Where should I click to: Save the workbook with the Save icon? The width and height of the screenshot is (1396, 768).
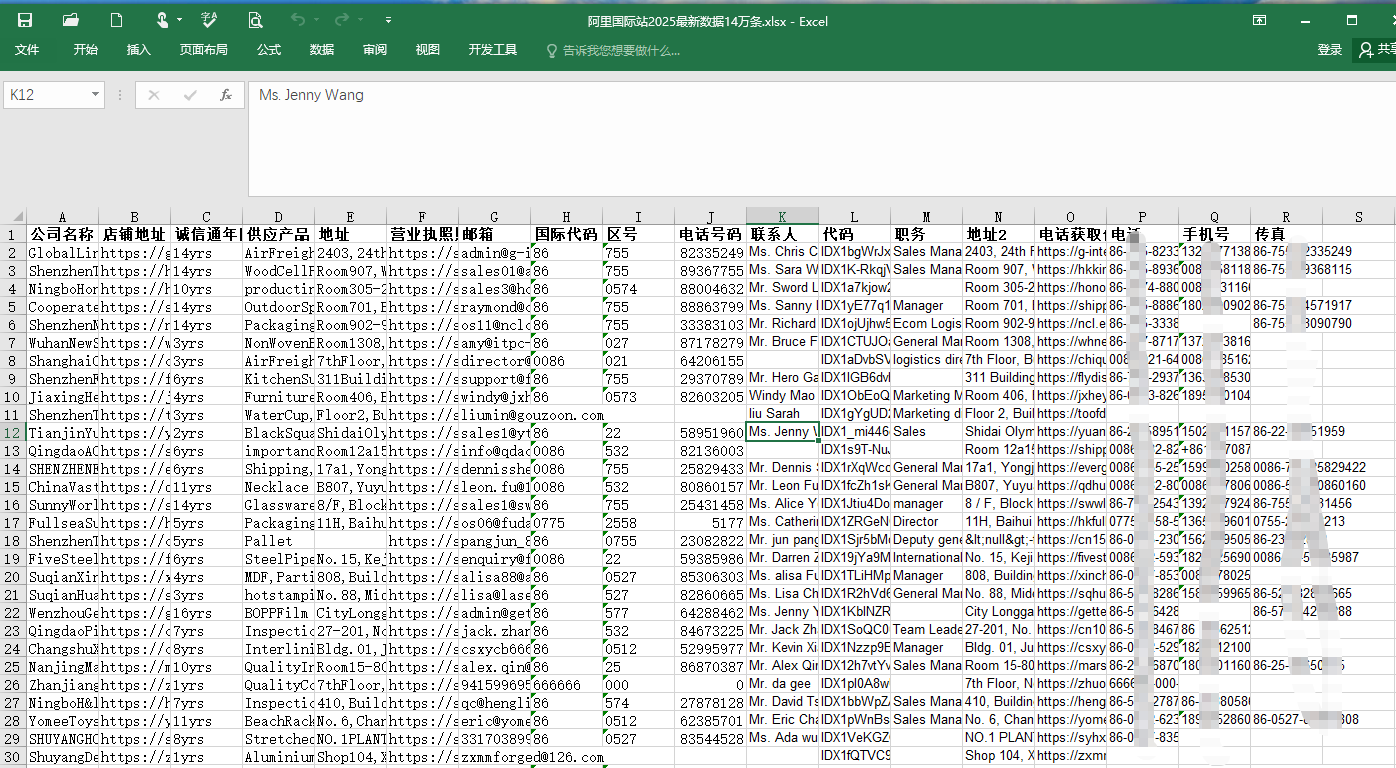coord(25,20)
